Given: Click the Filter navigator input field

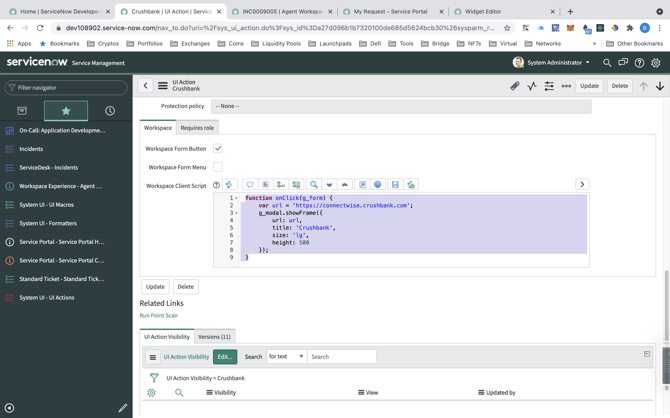Looking at the screenshot, I should [x=66, y=88].
